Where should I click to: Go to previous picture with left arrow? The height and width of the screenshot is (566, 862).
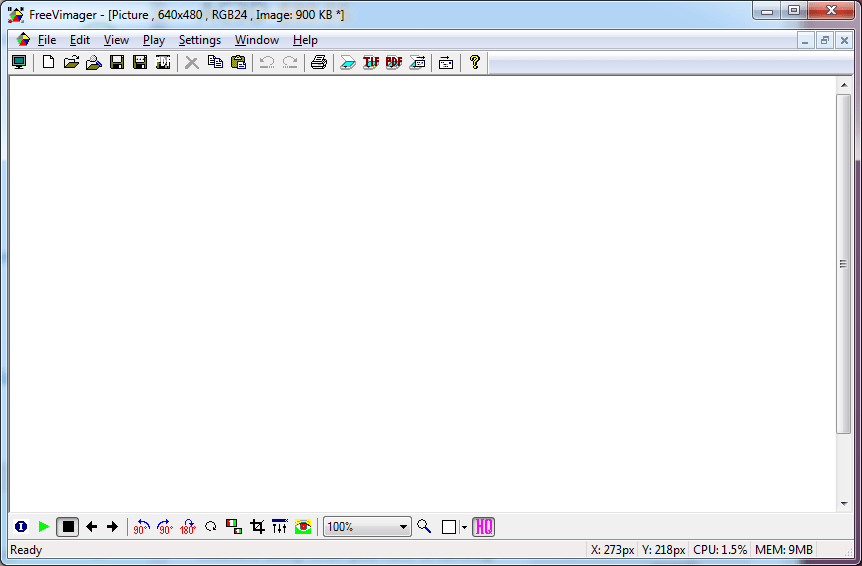tap(91, 527)
